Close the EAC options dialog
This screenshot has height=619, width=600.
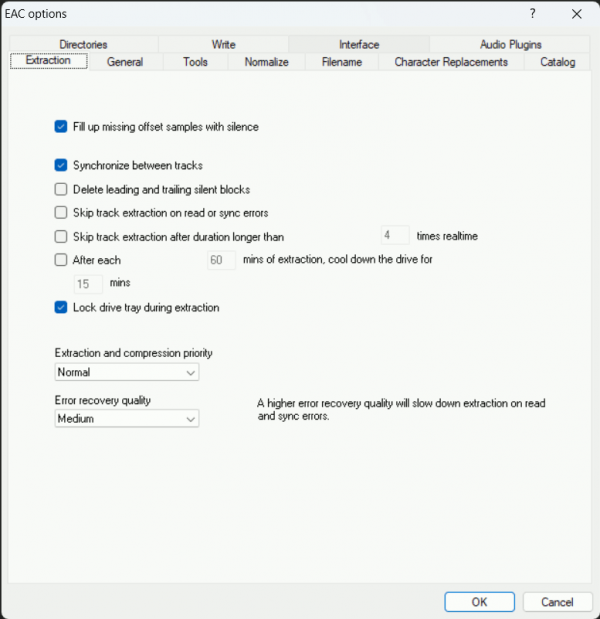[576, 13]
